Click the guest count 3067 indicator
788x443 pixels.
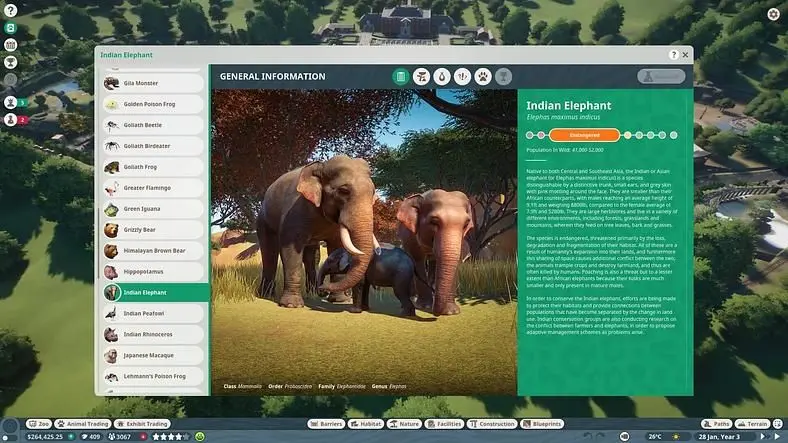point(120,437)
